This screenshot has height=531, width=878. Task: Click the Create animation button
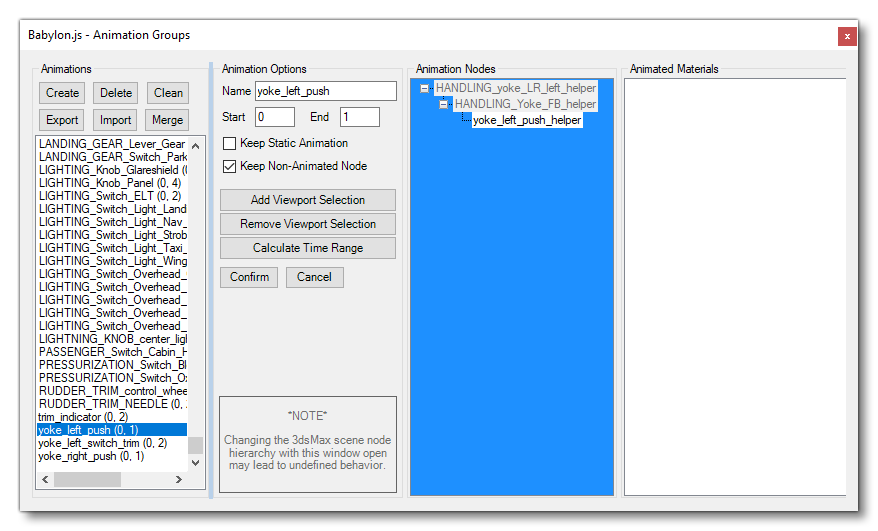[x=62, y=93]
